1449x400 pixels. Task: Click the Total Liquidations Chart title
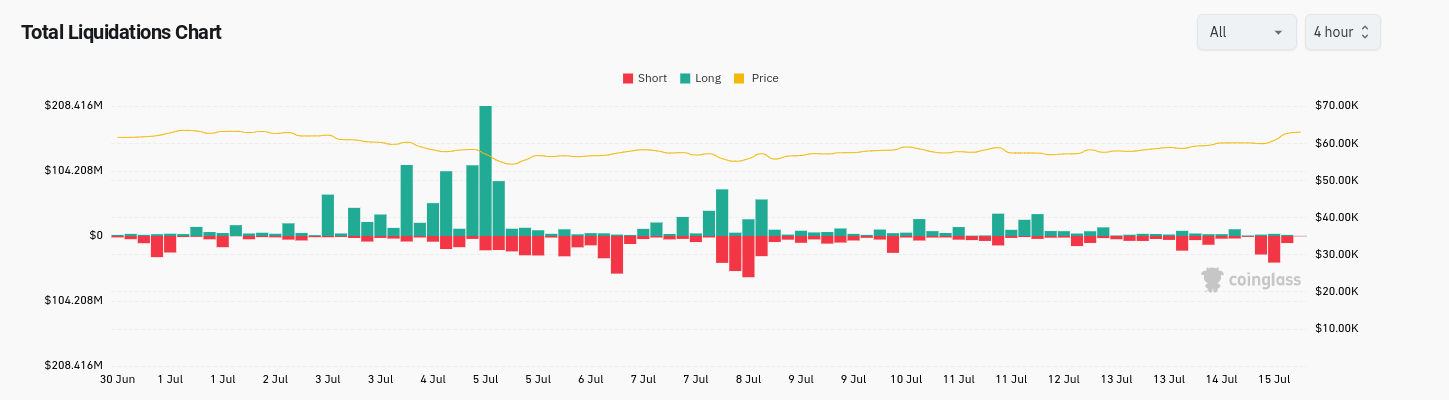tap(121, 32)
